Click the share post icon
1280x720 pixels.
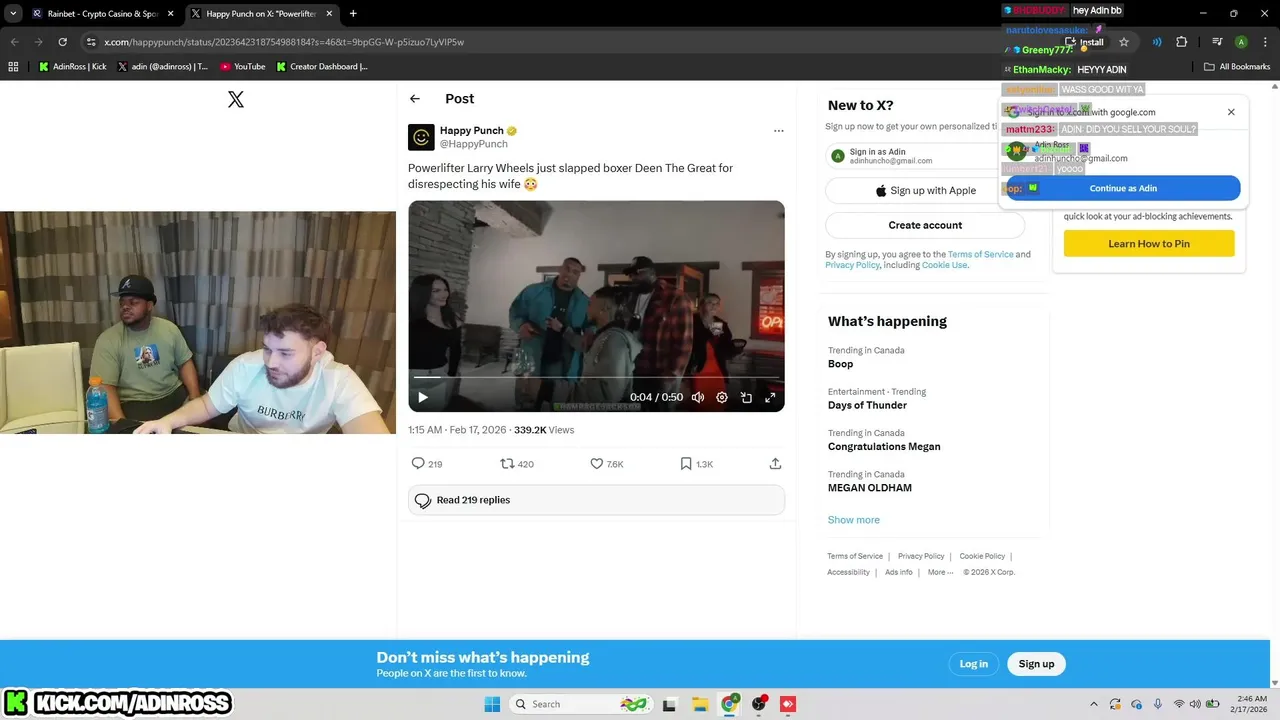[775, 464]
